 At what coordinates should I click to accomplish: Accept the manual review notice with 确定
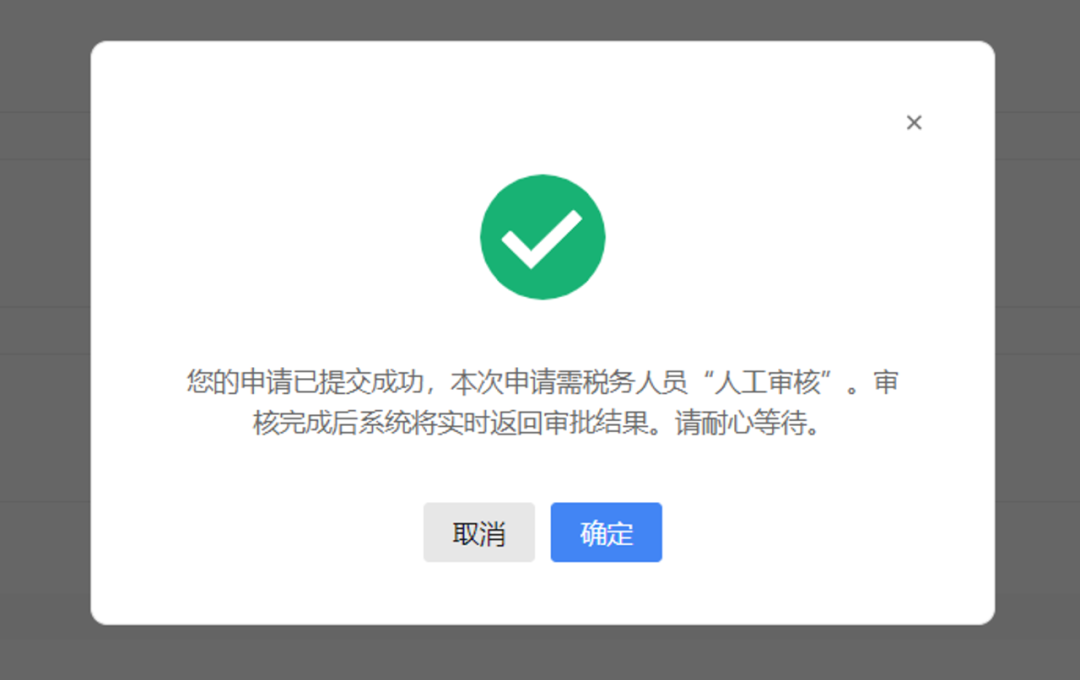click(606, 532)
